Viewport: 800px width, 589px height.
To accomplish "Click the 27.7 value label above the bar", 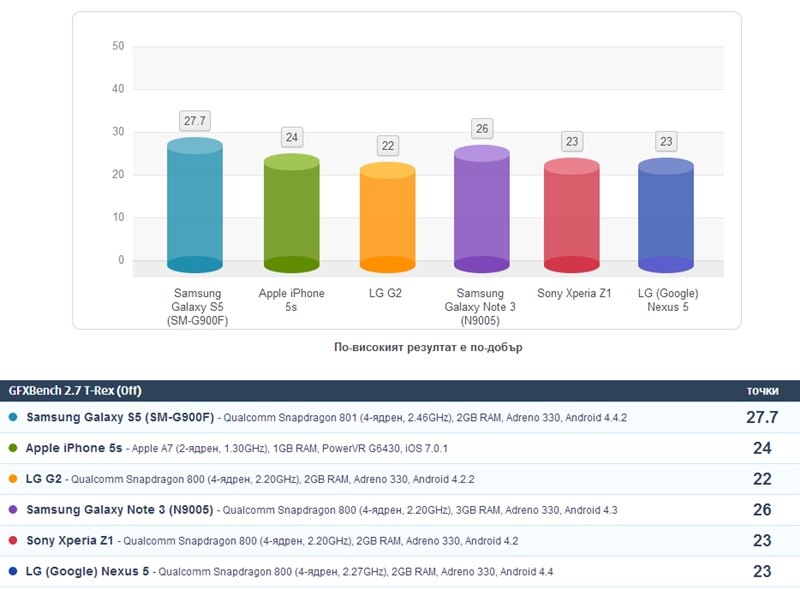I will coord(195,121).
